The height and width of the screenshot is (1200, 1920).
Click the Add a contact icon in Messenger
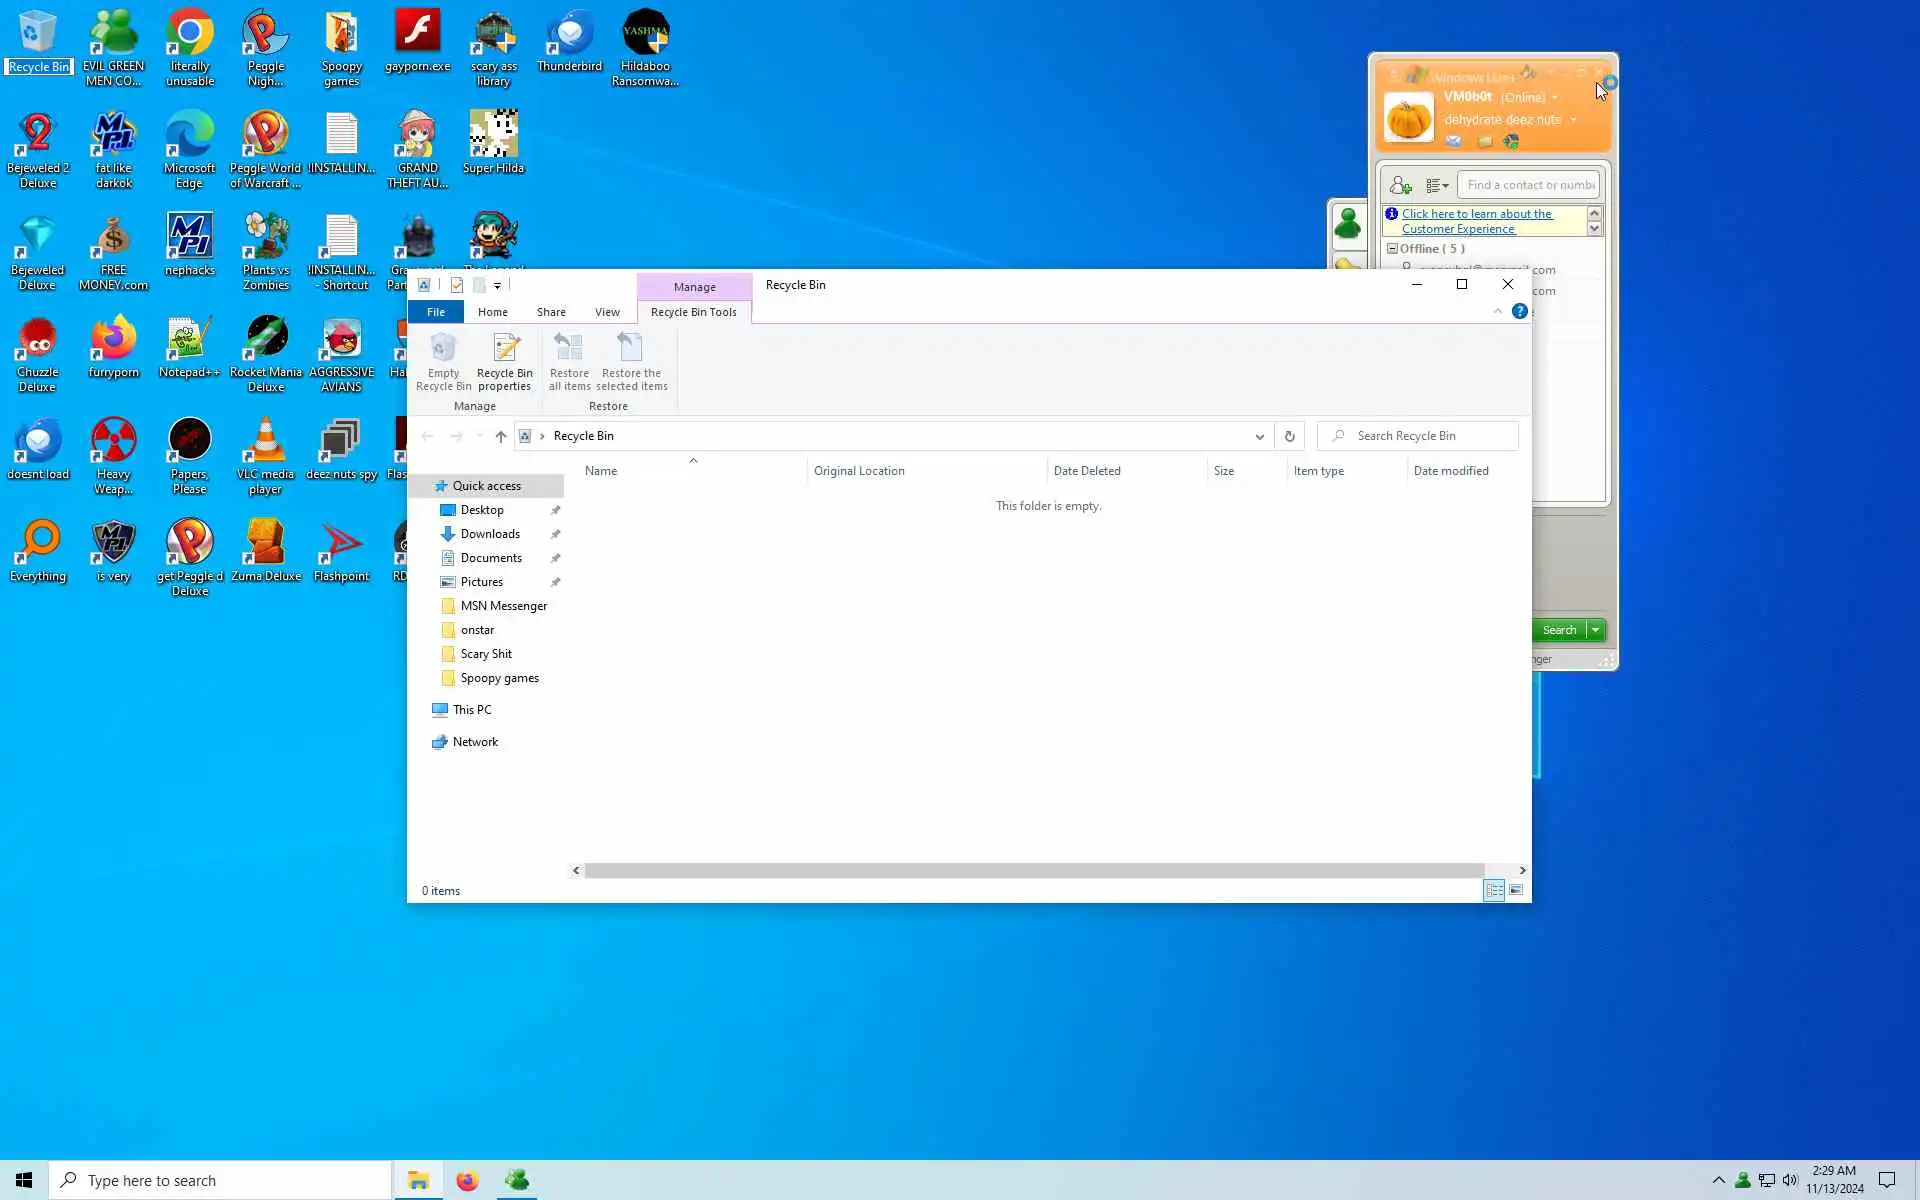[1400, 185]
